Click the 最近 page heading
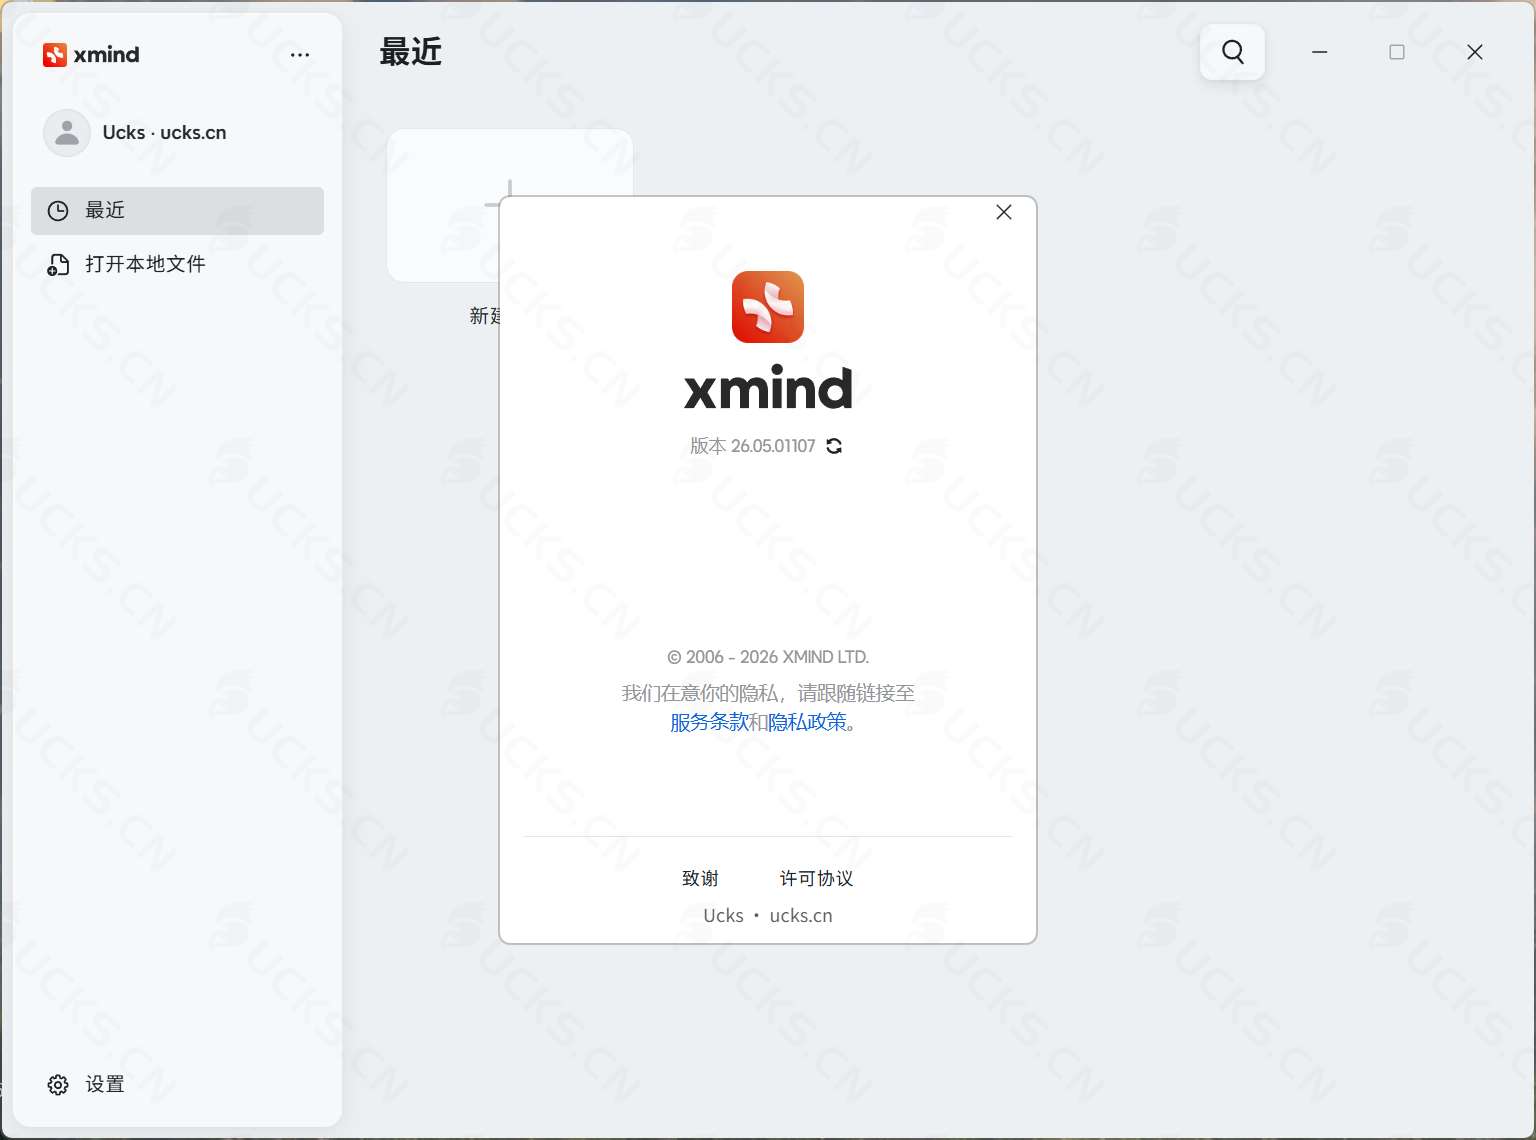Viewport: 1536px width, 1140px height. point(411,52)
